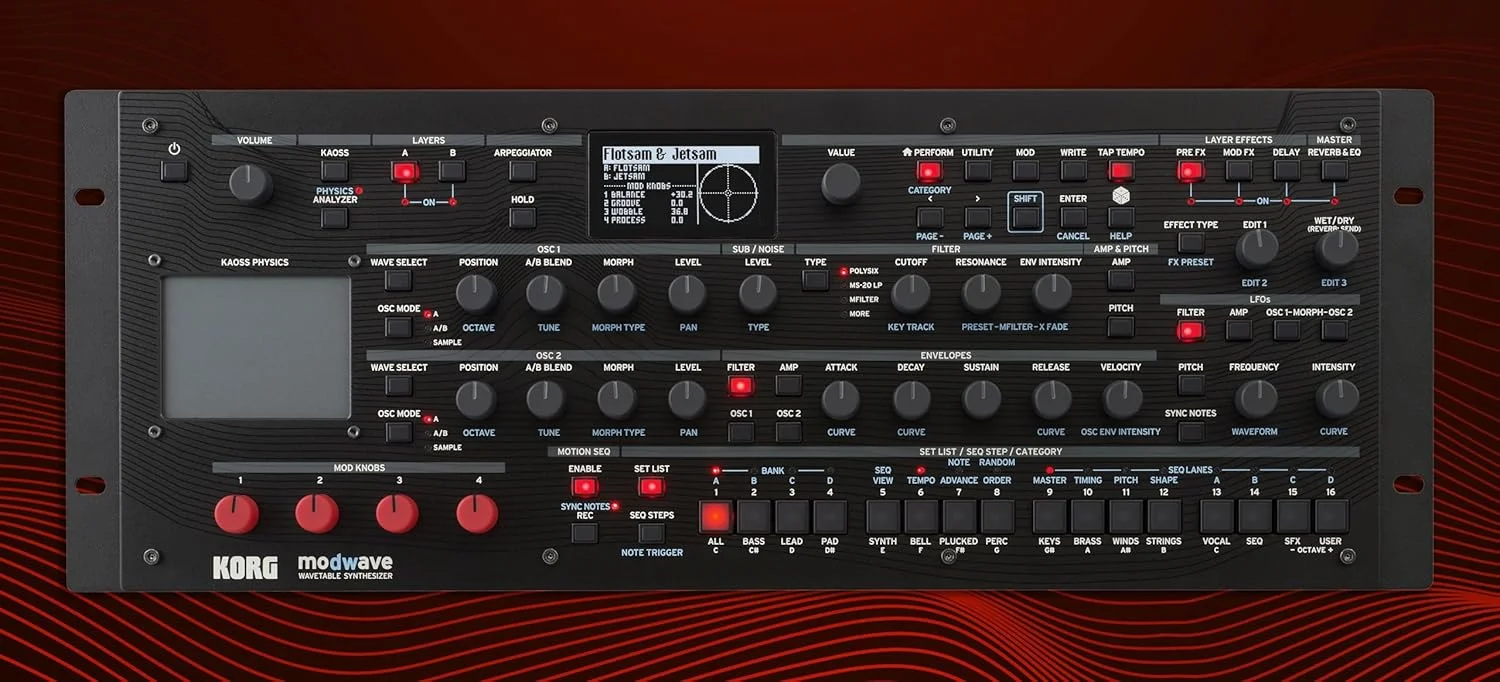Tap the TAP TEMPO button
This screenshot has width=1500, height=682.
point(1122,170)
